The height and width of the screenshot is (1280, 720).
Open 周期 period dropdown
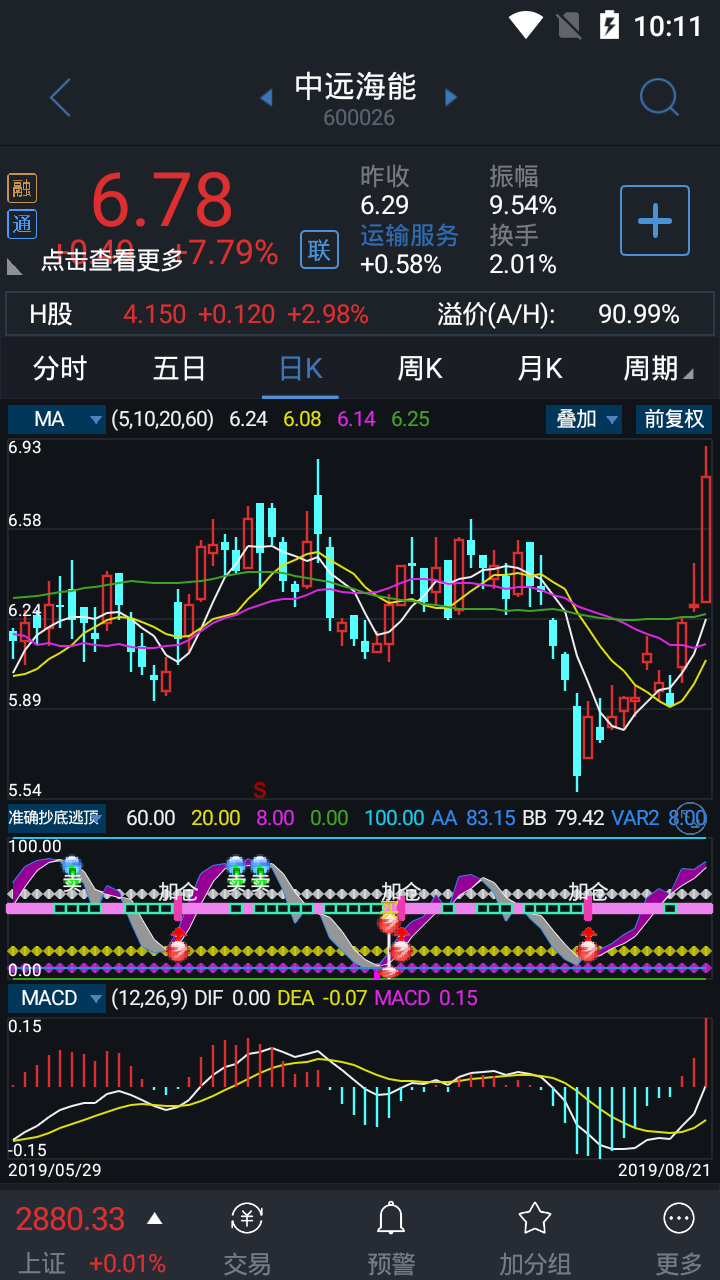coord(658,369)
